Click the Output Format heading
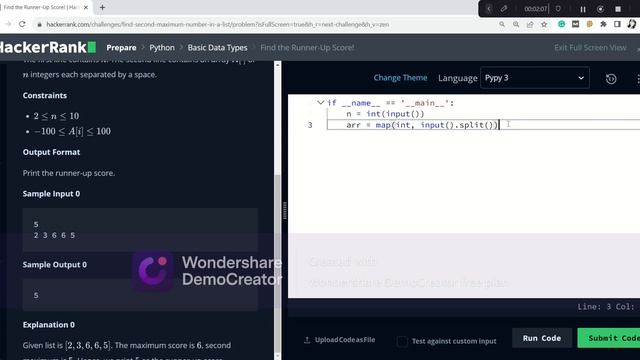 (x=51, y=152)
